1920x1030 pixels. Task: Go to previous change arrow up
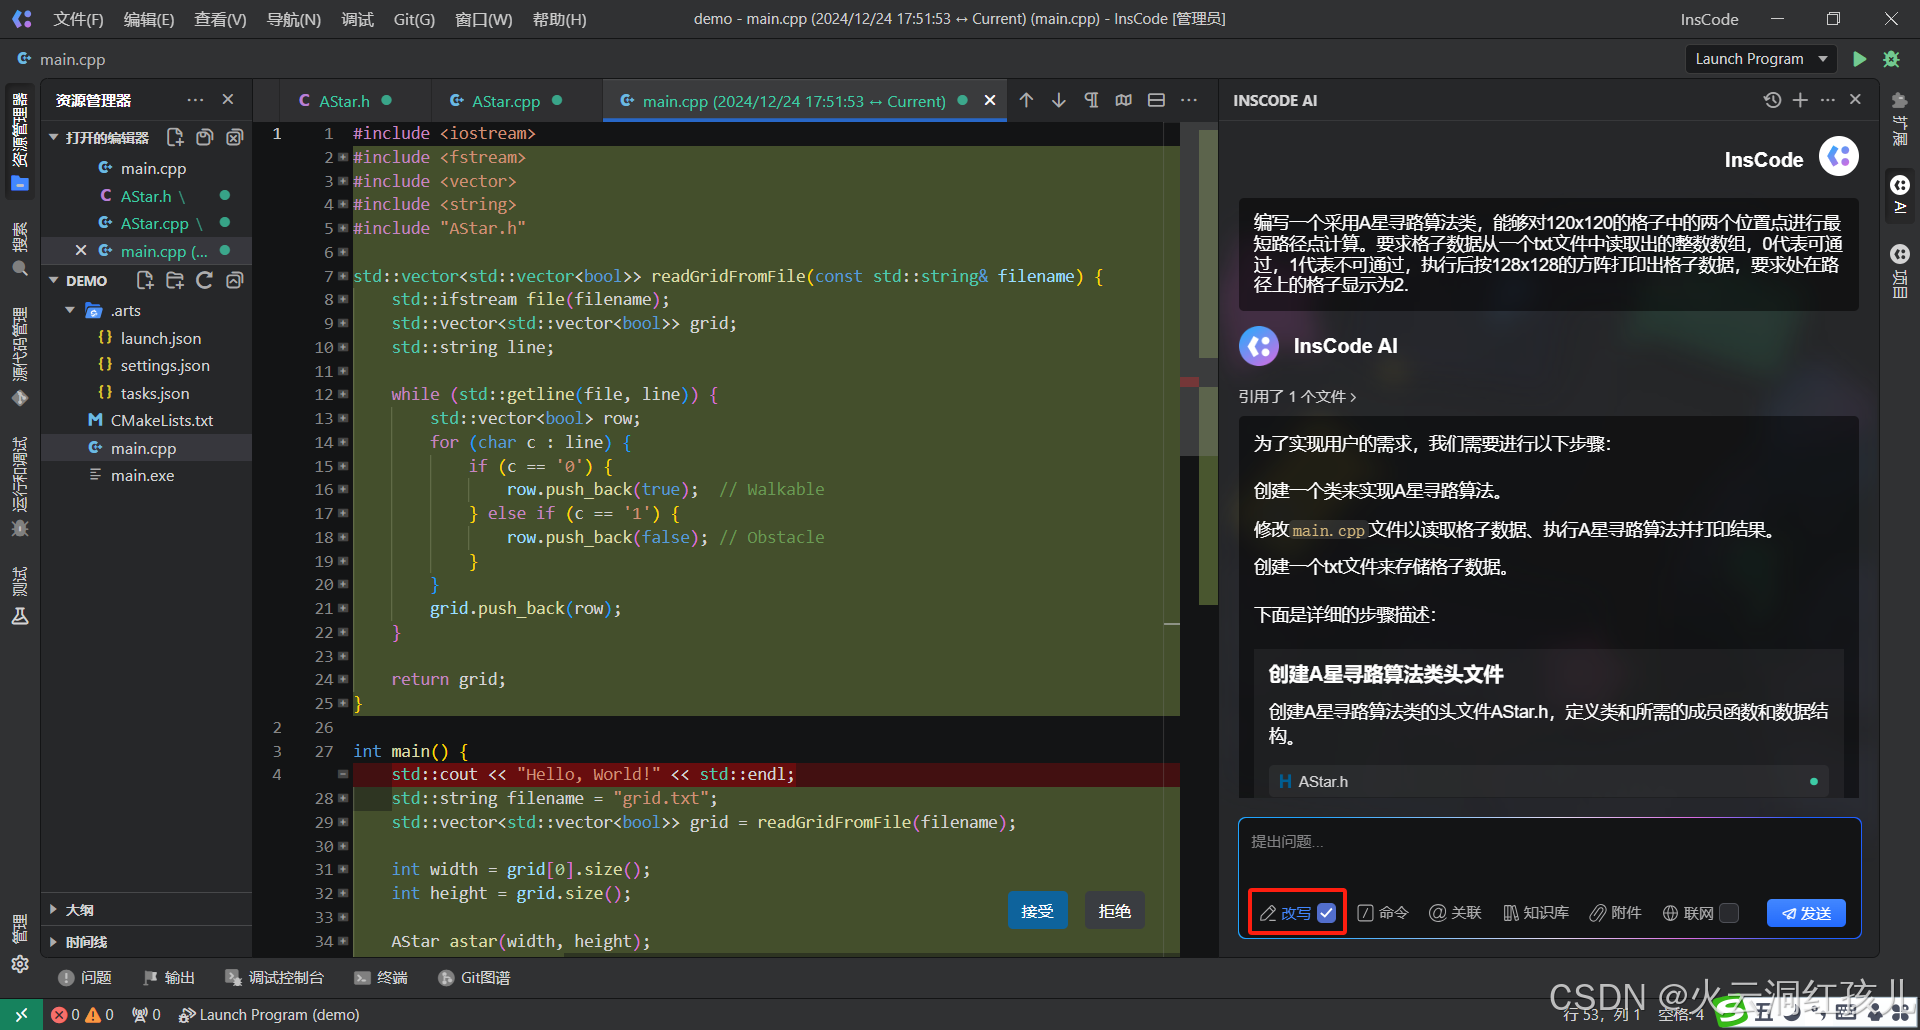click(1026, 100)
